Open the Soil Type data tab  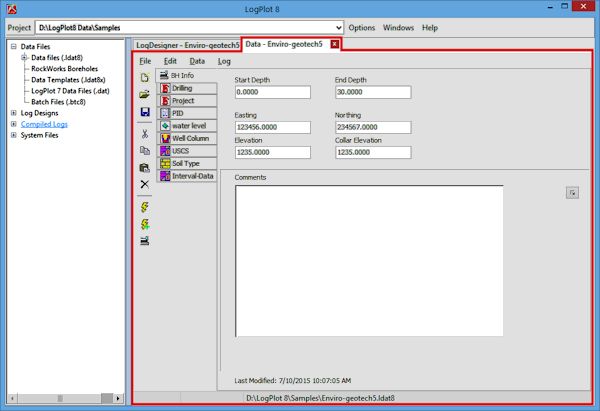click(187, 163)
